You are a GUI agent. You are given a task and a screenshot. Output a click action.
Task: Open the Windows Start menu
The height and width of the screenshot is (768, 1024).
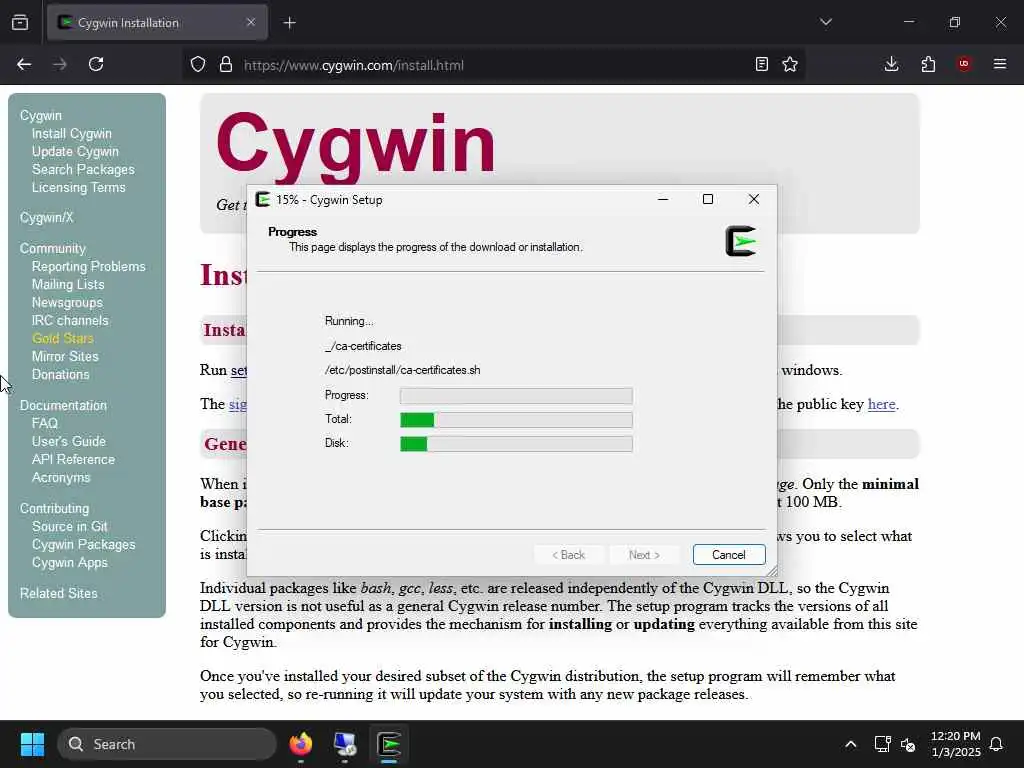click(x=32, y=744)
